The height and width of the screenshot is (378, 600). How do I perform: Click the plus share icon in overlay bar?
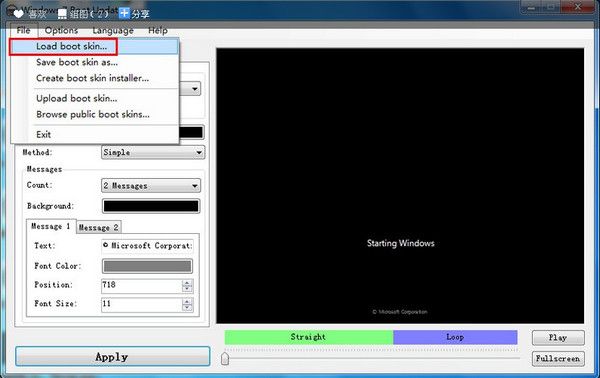point(124,13)
